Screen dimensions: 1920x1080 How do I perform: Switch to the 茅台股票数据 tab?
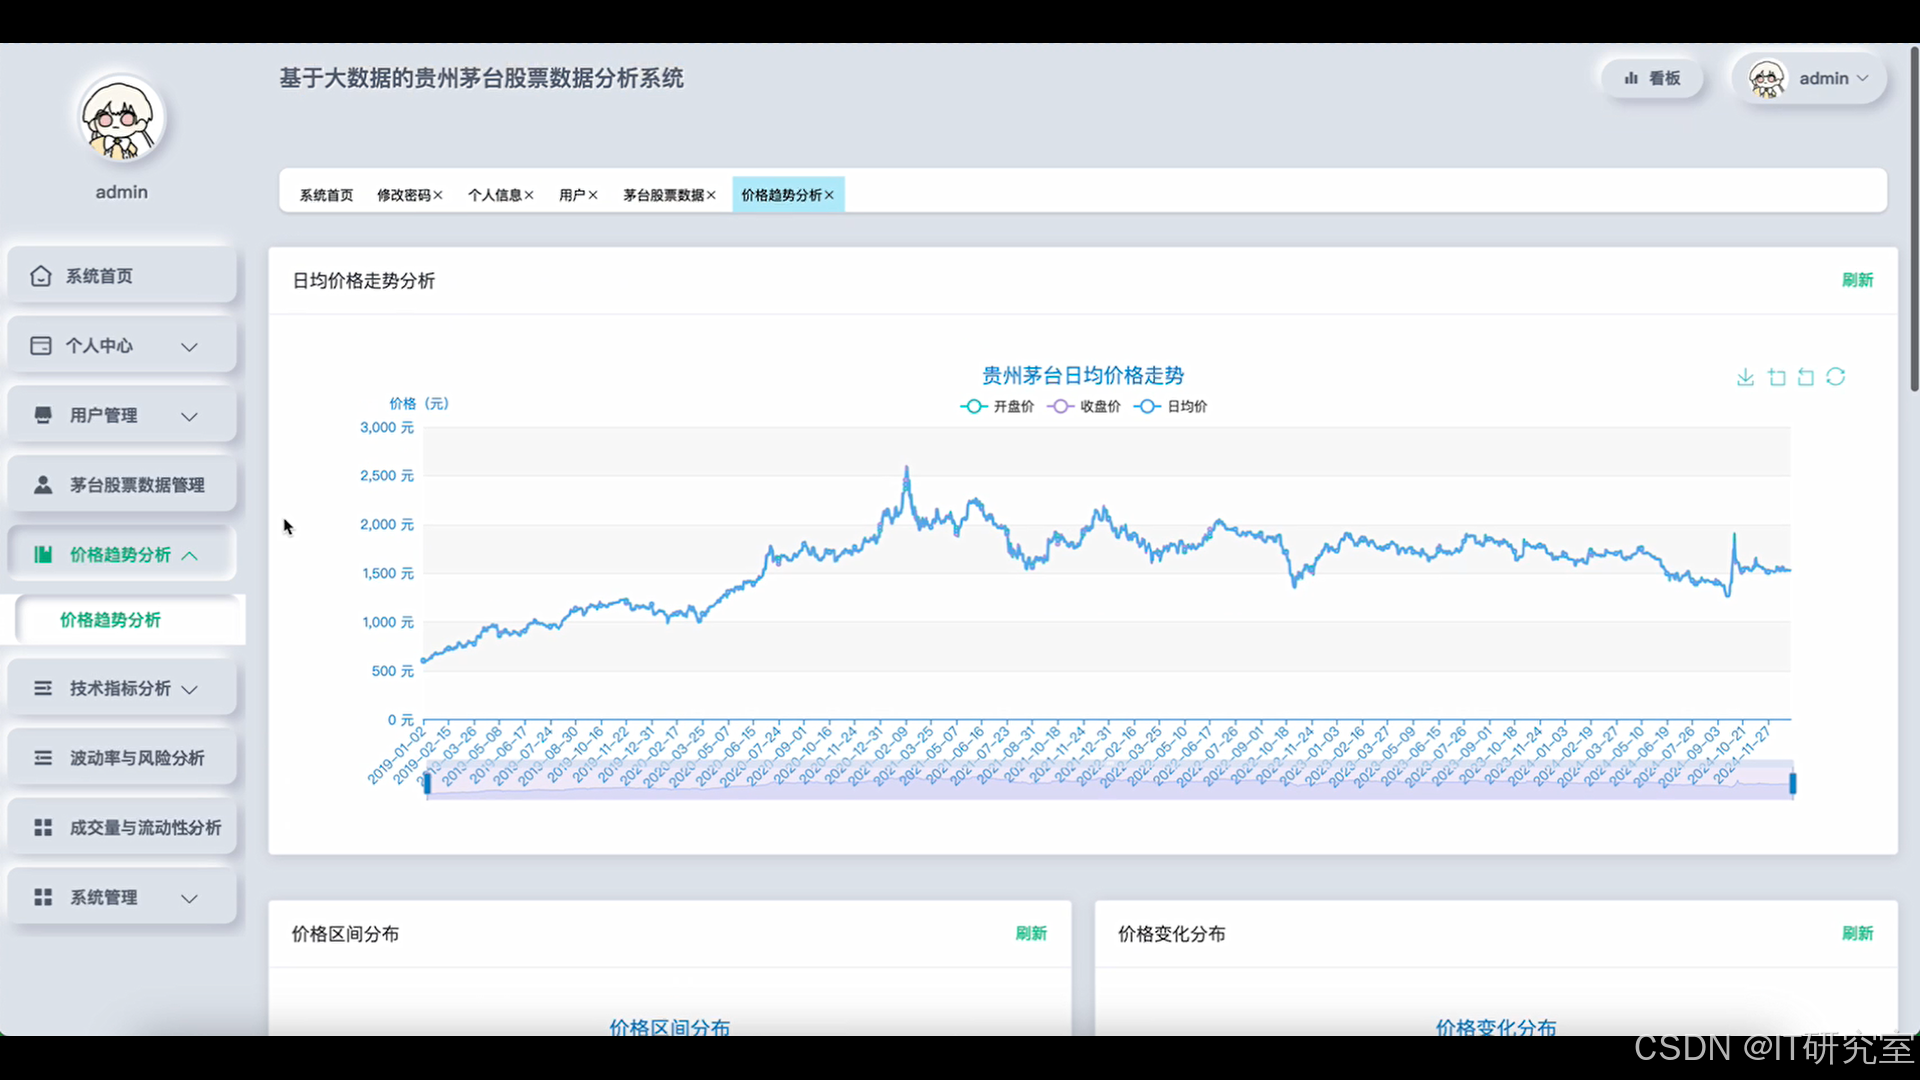pos(663,195)
